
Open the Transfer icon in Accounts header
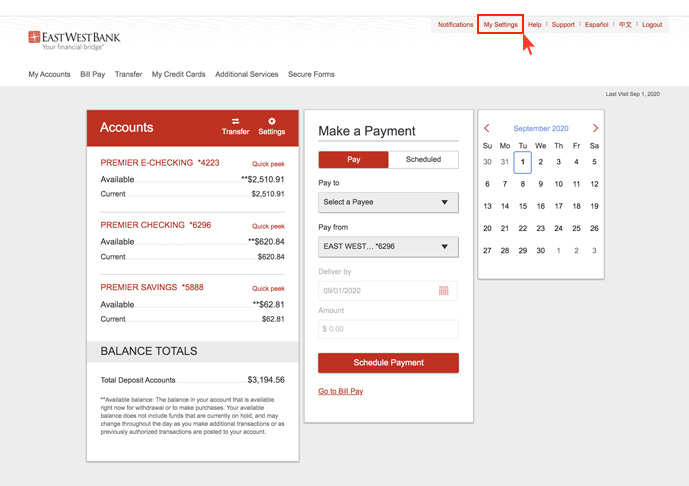236,127
